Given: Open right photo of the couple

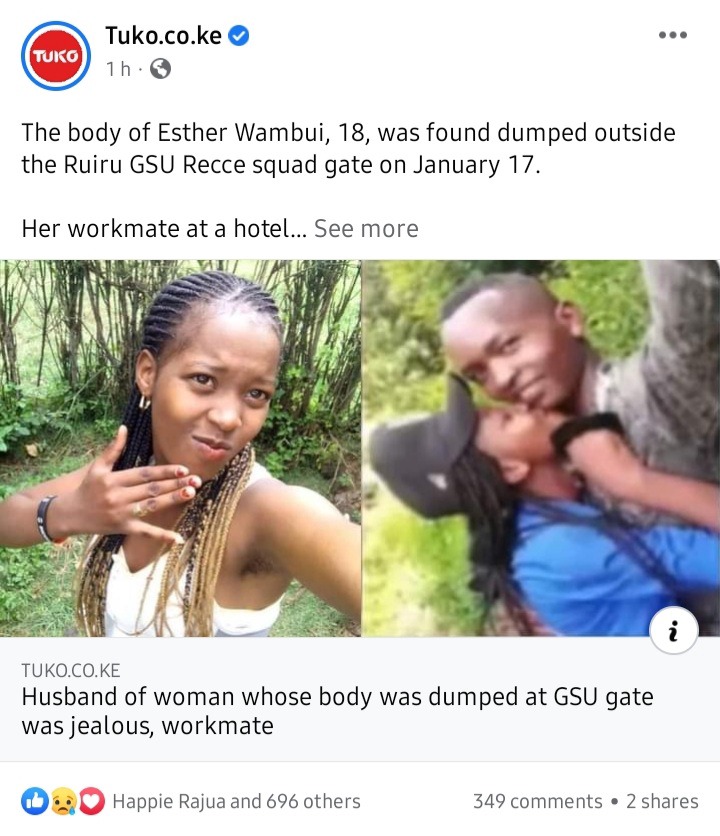Looking at the screenshot, I should (541, 448).
